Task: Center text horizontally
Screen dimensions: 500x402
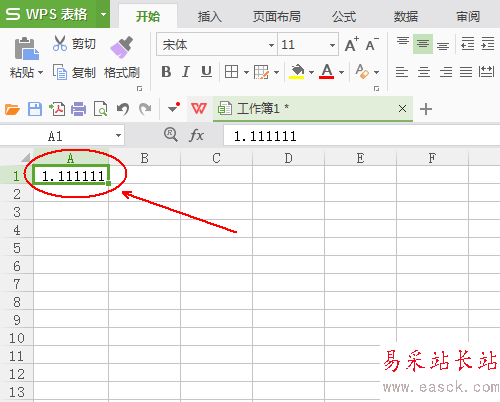Action: 424,72
